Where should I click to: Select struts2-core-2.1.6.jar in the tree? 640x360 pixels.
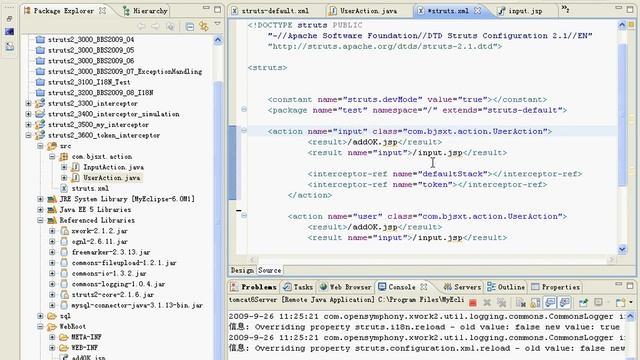113,294
